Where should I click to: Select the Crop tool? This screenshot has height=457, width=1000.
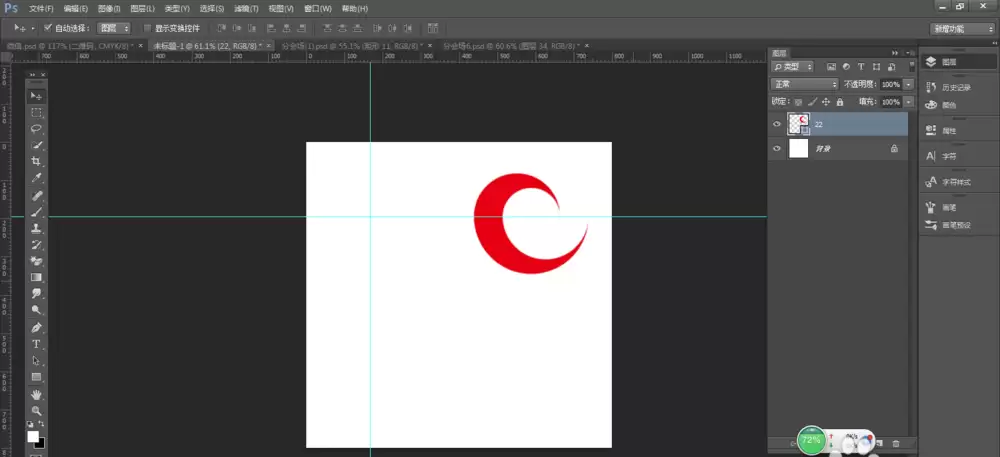point(36,162)
